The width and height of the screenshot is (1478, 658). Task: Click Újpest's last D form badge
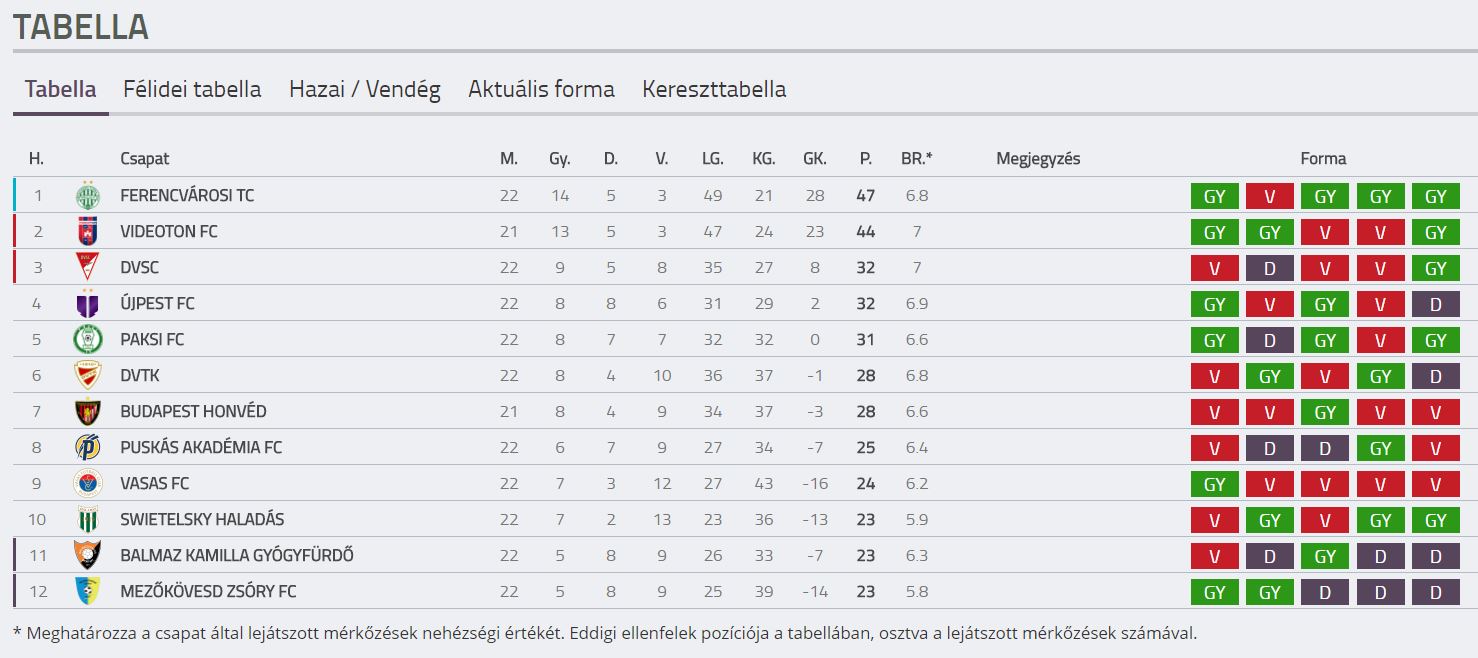pos(1436,304)
